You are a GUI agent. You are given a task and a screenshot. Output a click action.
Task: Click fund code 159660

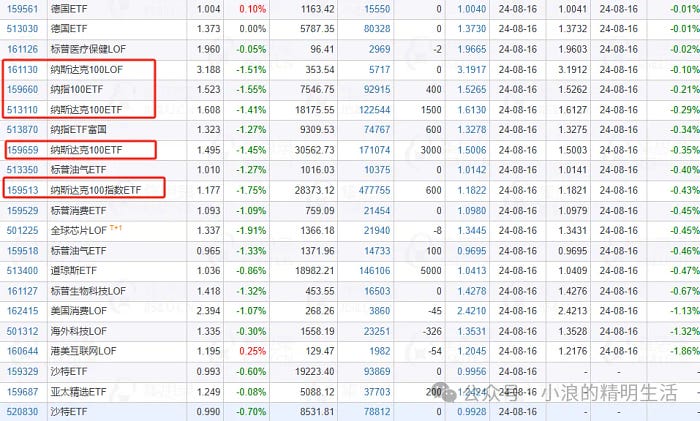22,89
